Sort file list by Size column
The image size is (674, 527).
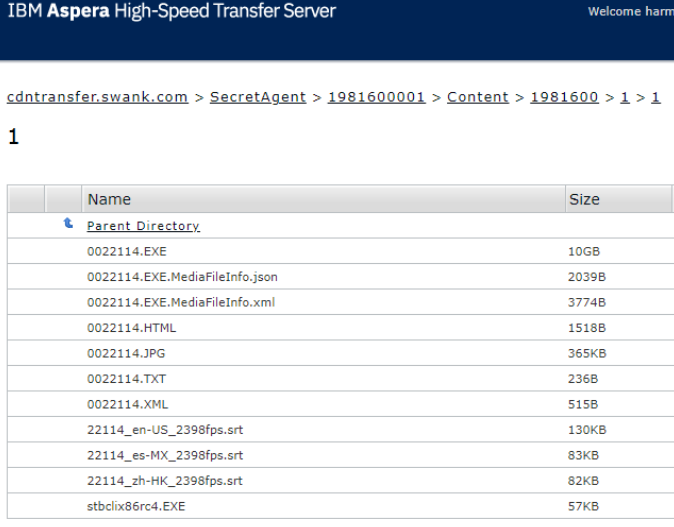click(584, 199)
